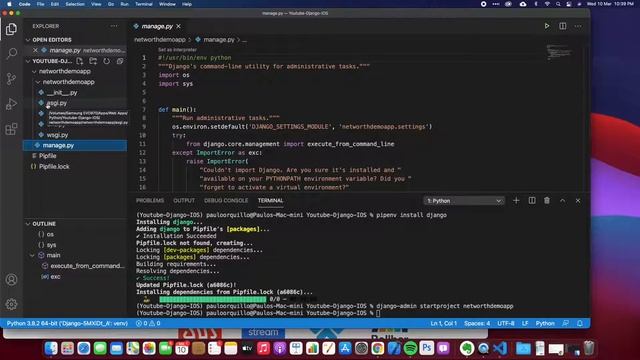Select the manage.py editor tab

pyautogui.click(x=157, y=26)
